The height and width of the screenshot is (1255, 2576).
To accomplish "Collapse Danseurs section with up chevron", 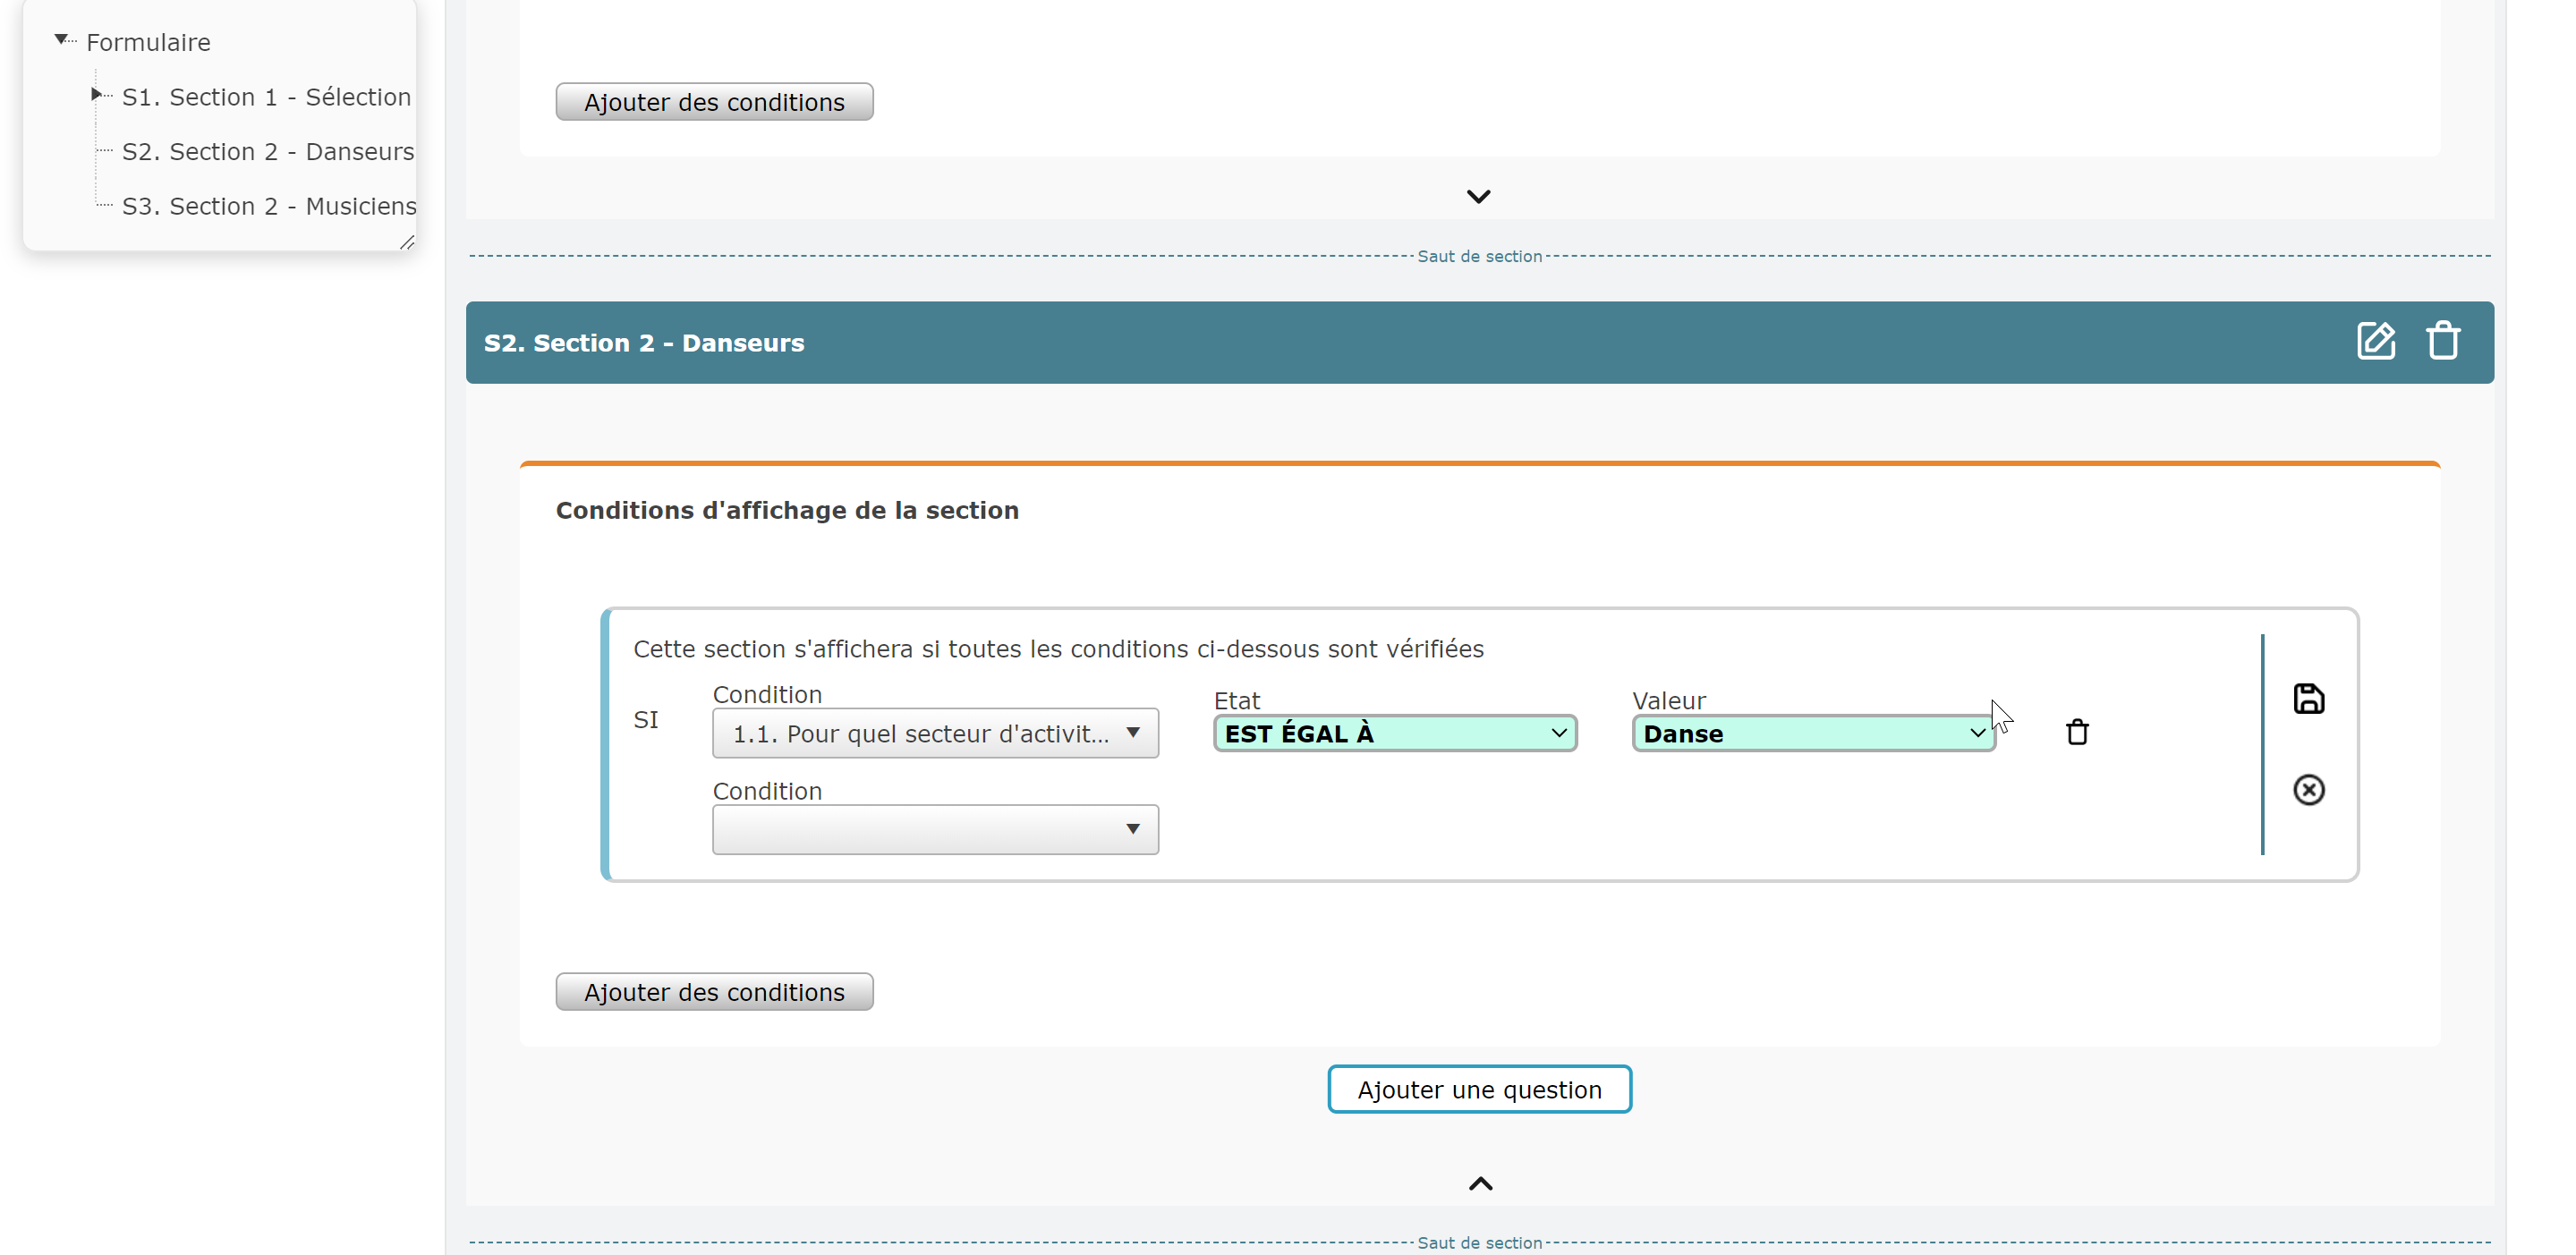I will click(x=1480, y=1184).
